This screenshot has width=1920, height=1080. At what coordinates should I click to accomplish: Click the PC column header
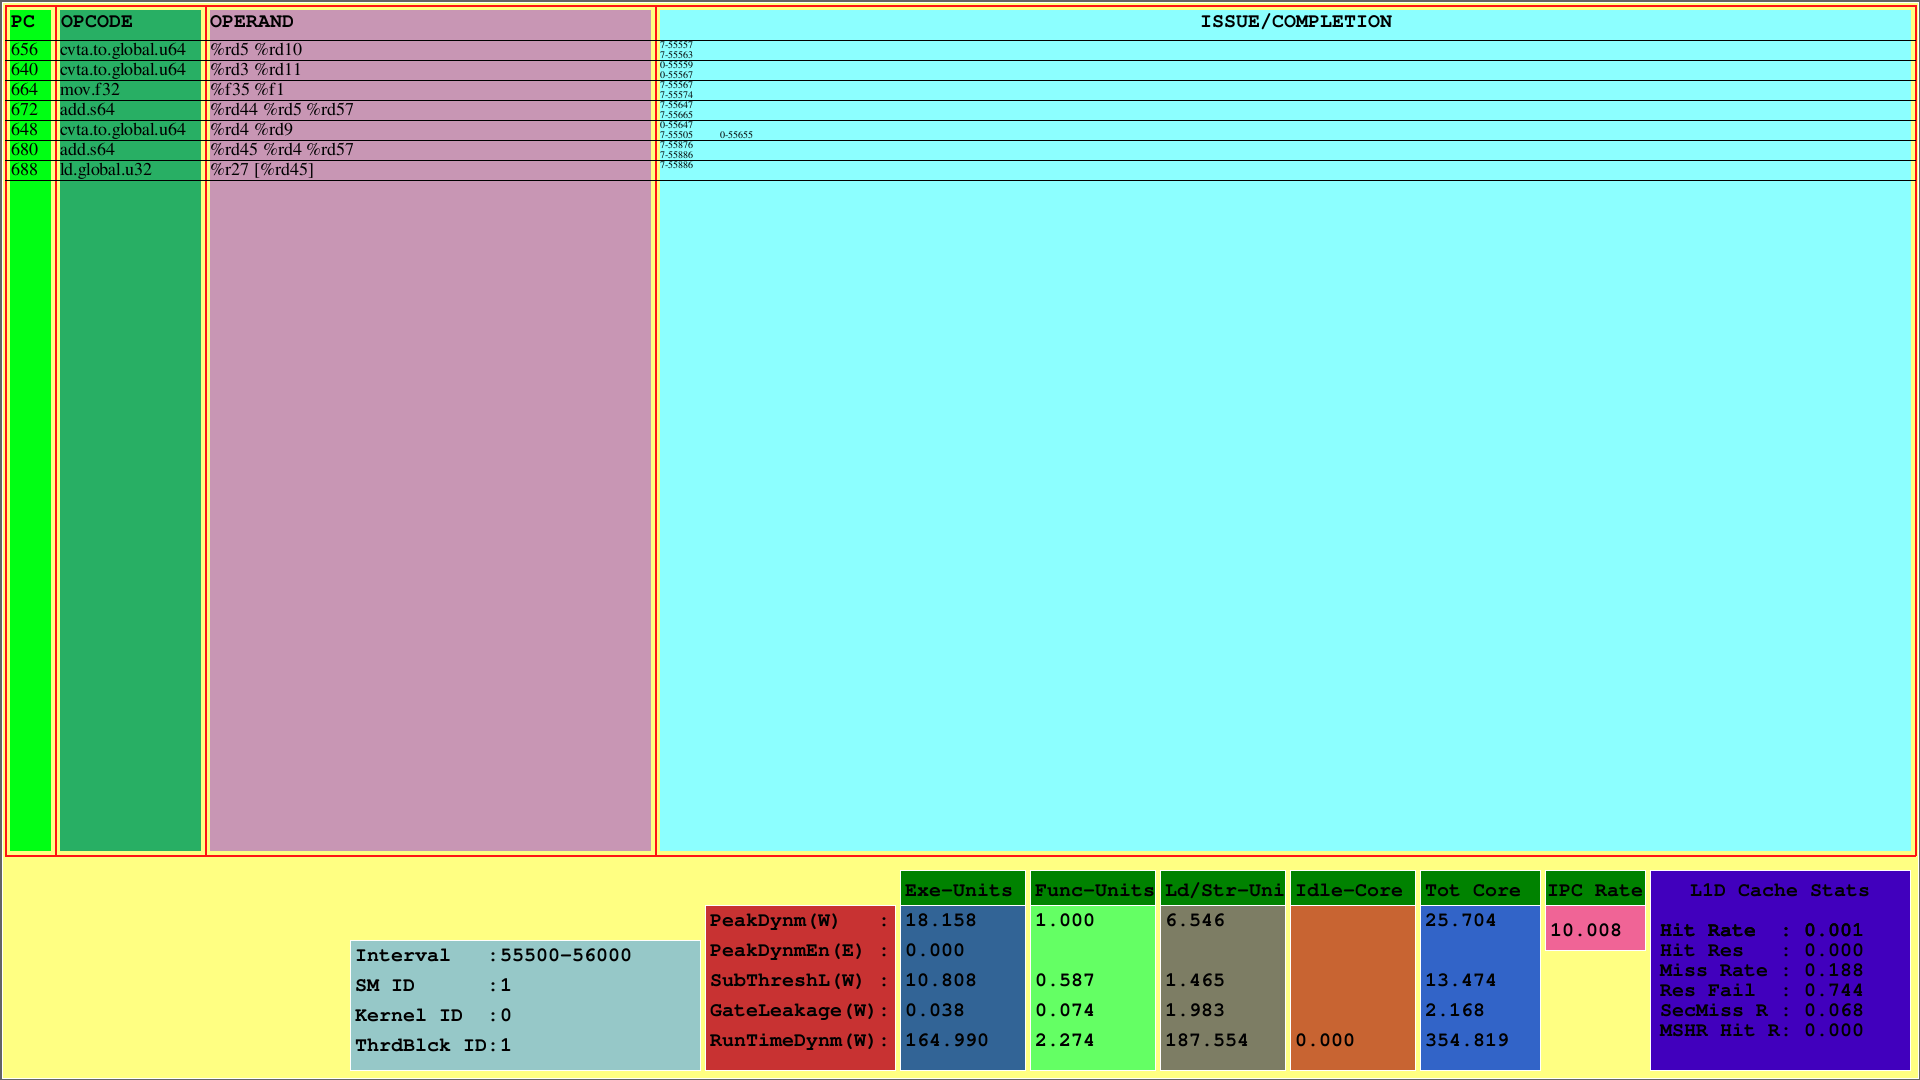(20, 21)
